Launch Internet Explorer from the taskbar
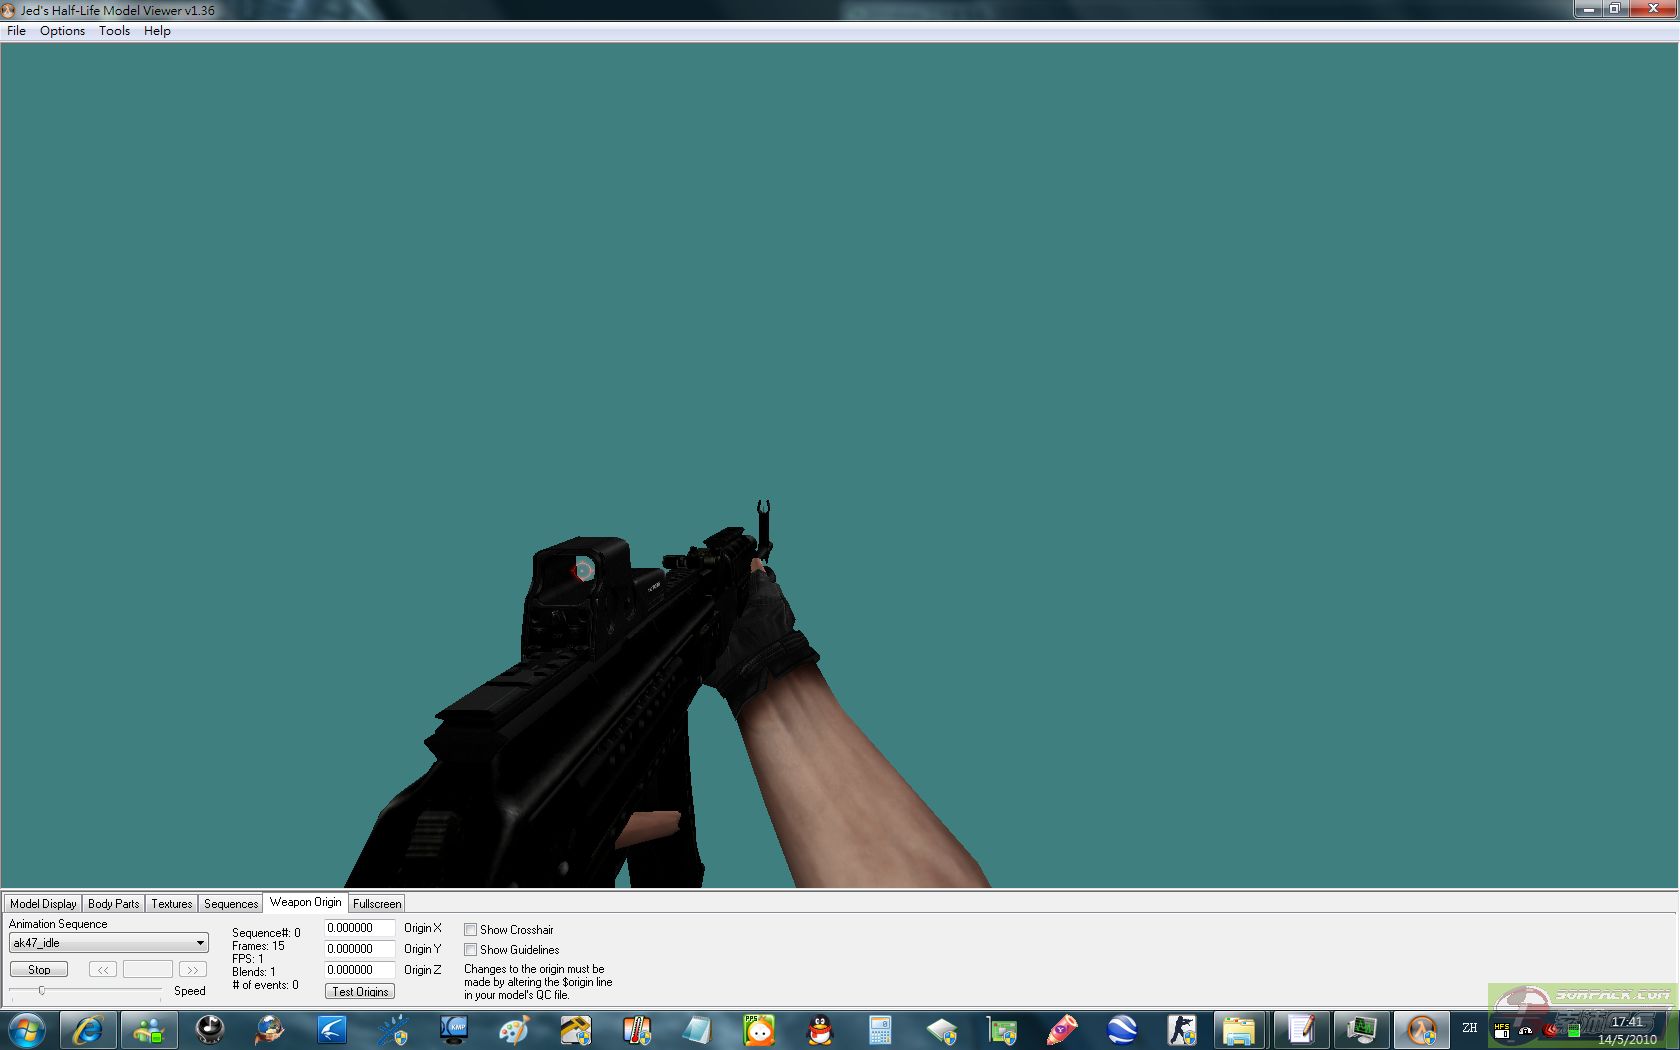 pos(88,1029)
